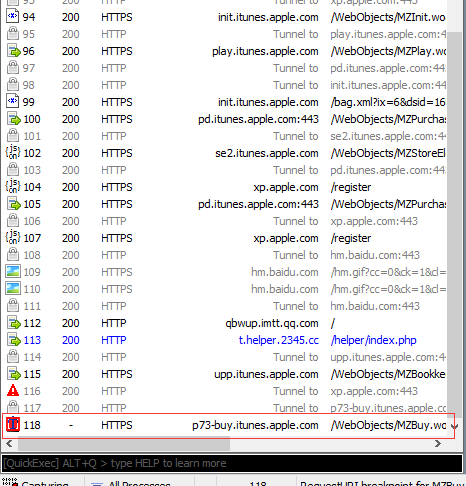Select host hm.baidu.com in row 109
The image size is (466, 486).
(285, 272)
